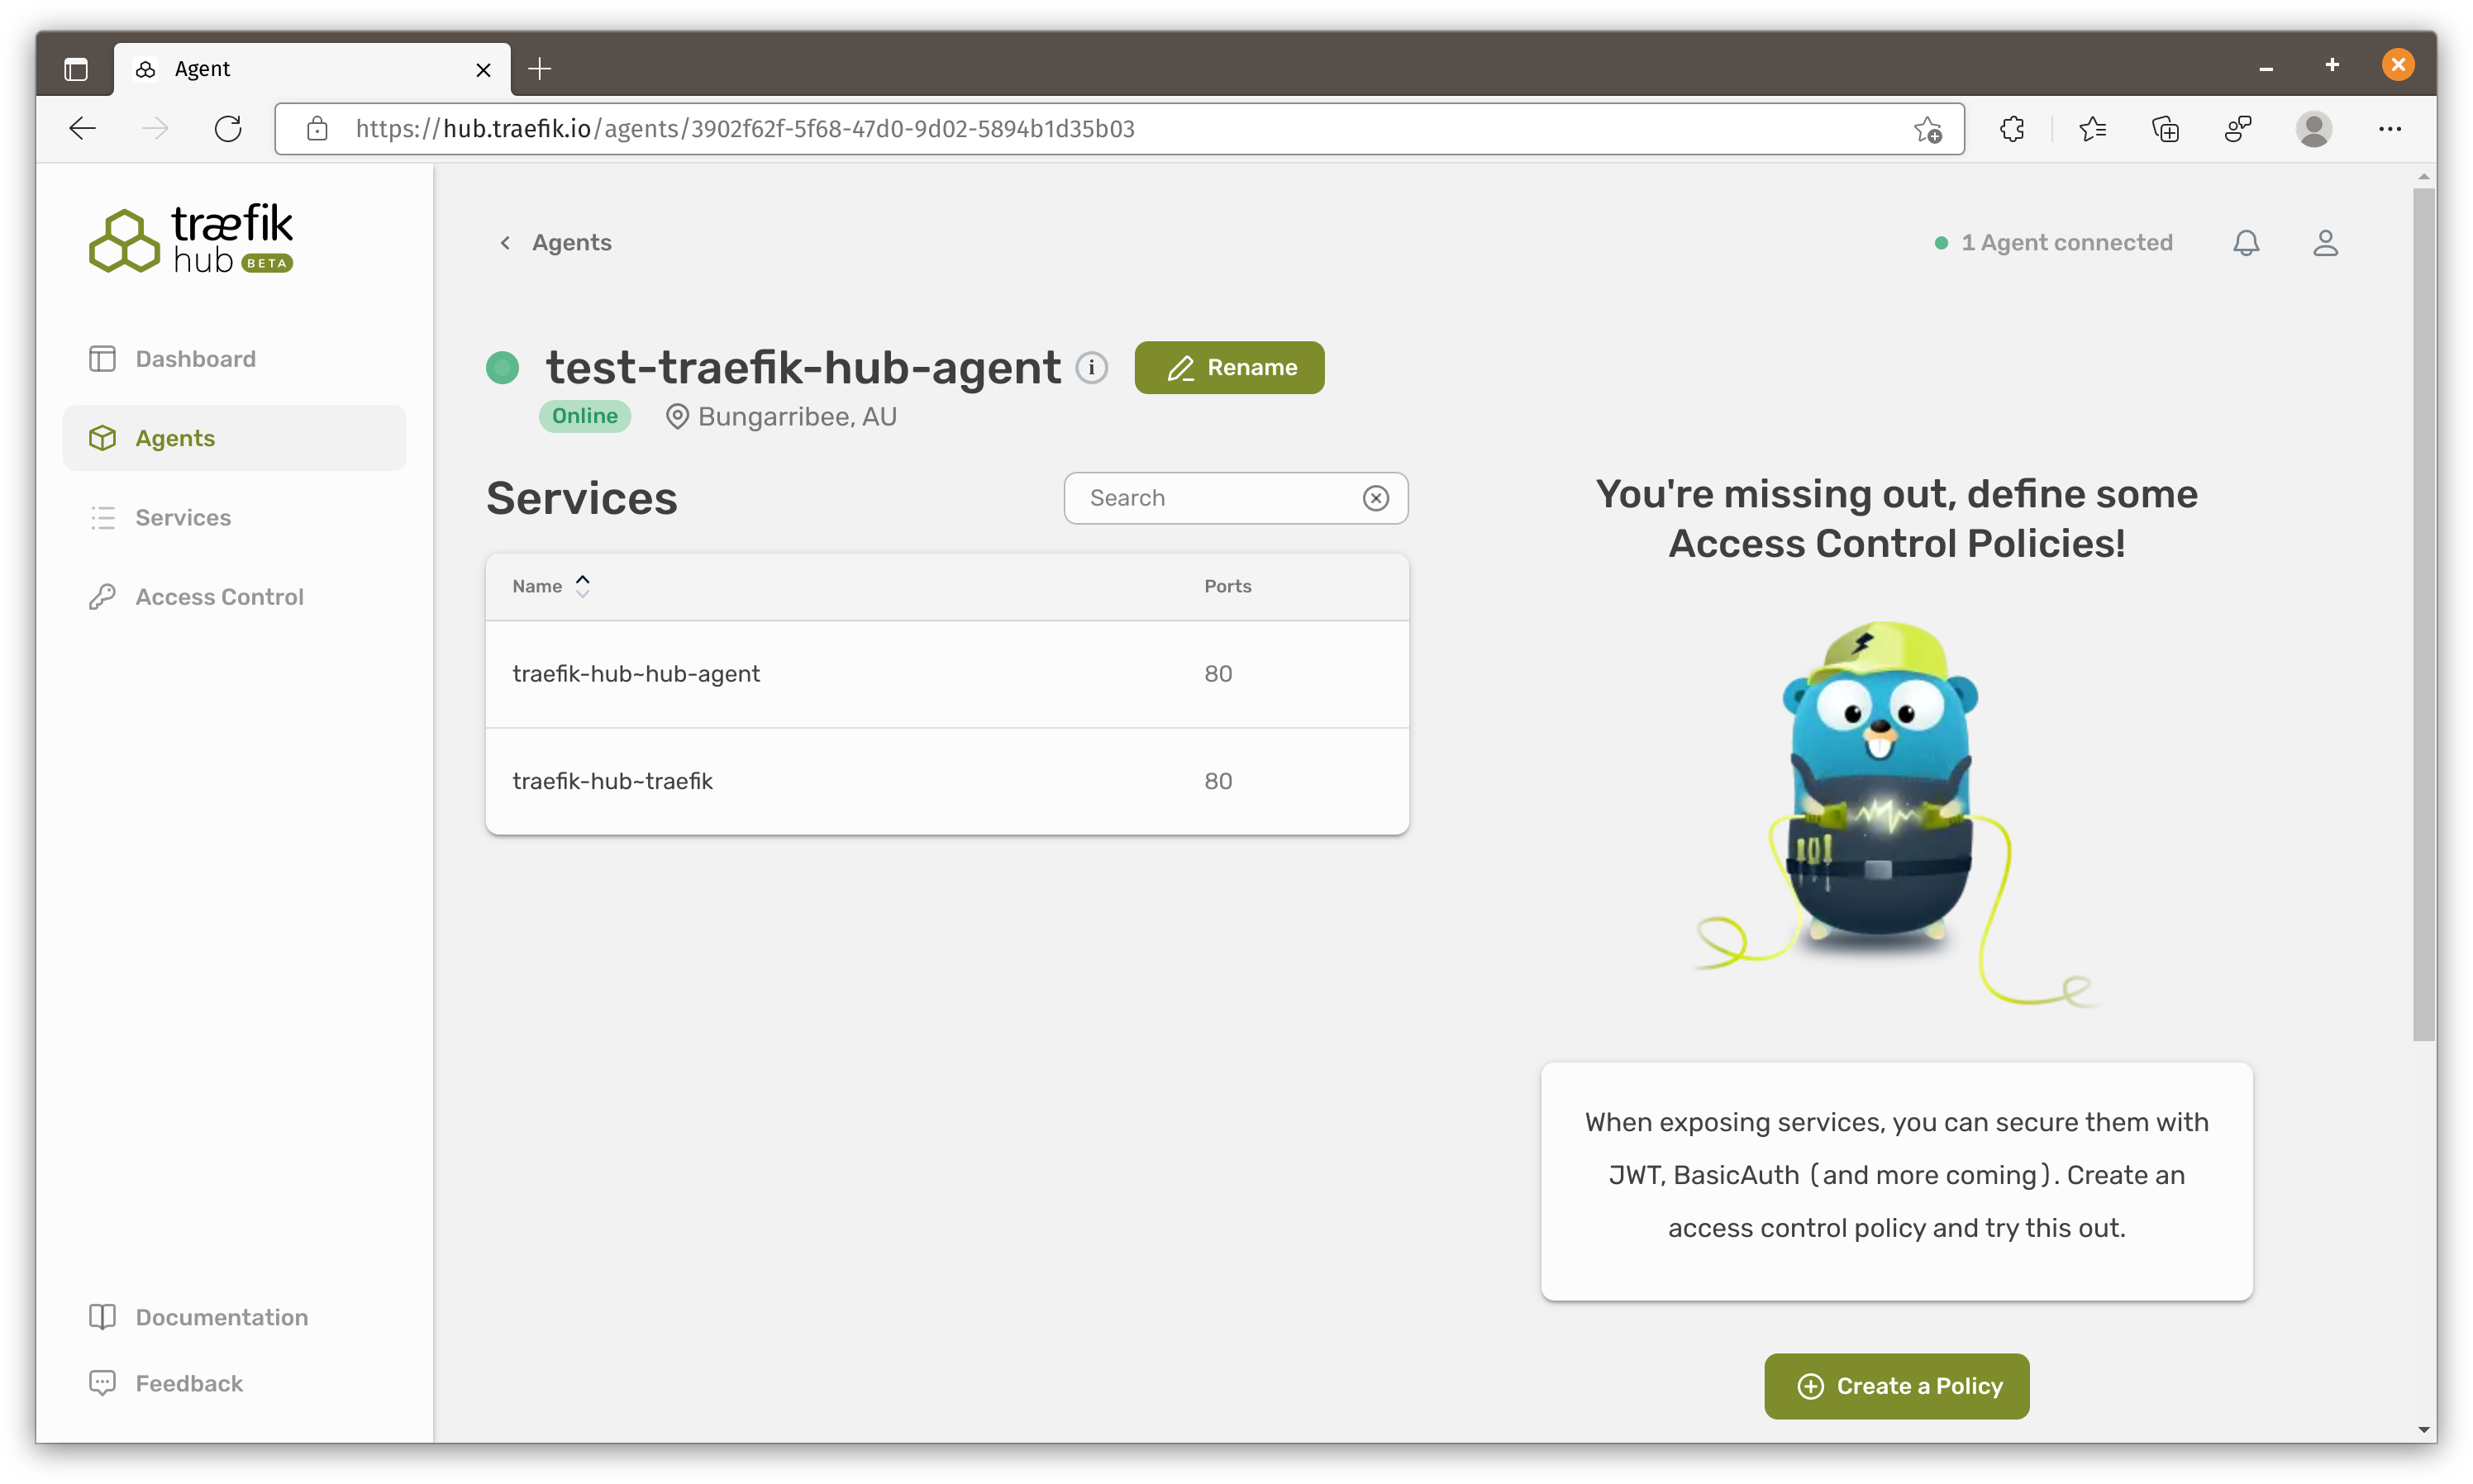The height and width of the screenshot is (1484, 2473).
Task: Open browser favorites list icon
Action: [x=2092, y=129]
